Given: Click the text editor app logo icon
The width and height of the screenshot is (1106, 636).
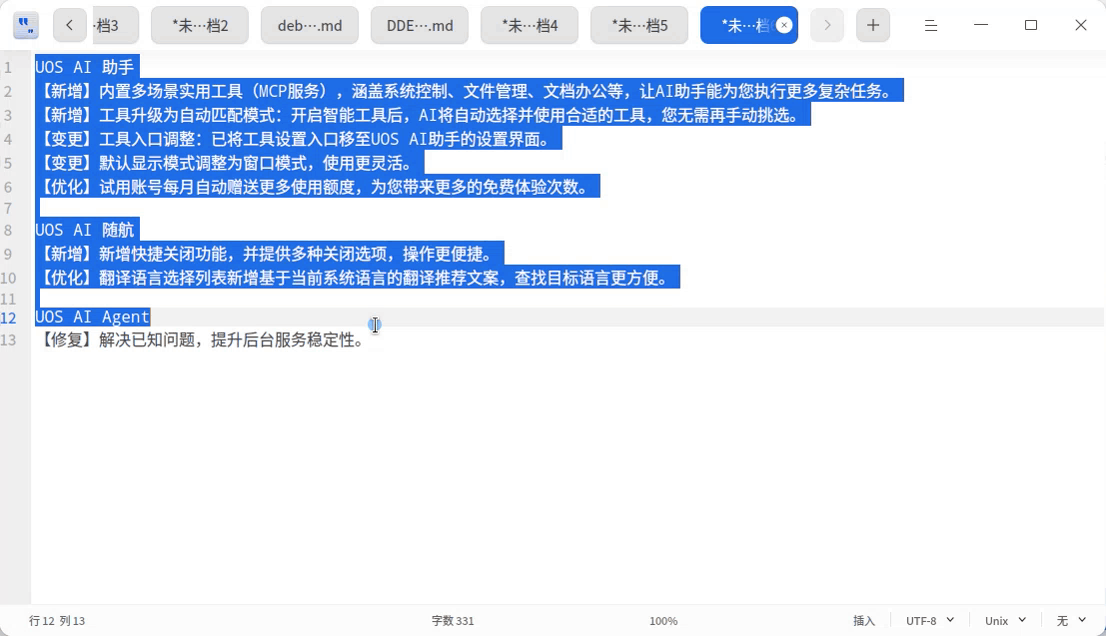Looking at the screenshot, I should (26, 26).
